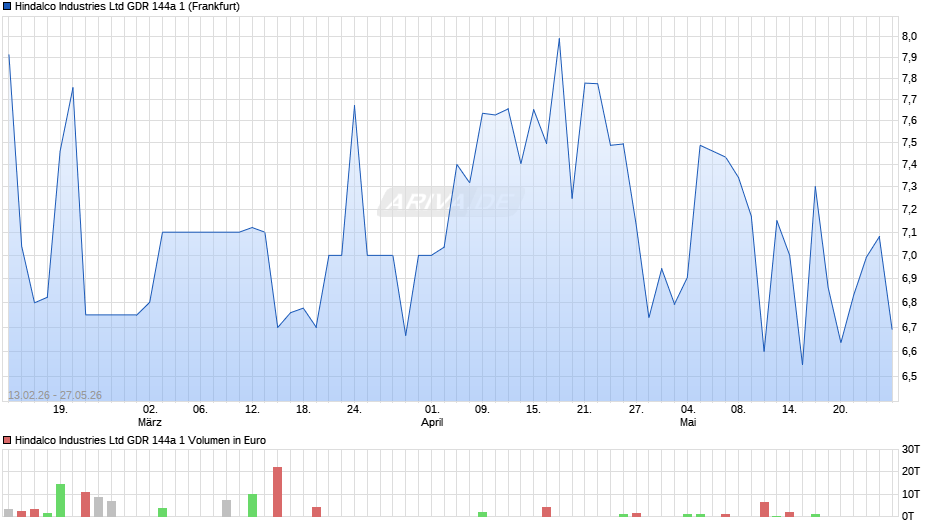Click the price axis label '7,5'
This screenshot has height=526, width=940.
pyautogui.click(x=909, y=143)
